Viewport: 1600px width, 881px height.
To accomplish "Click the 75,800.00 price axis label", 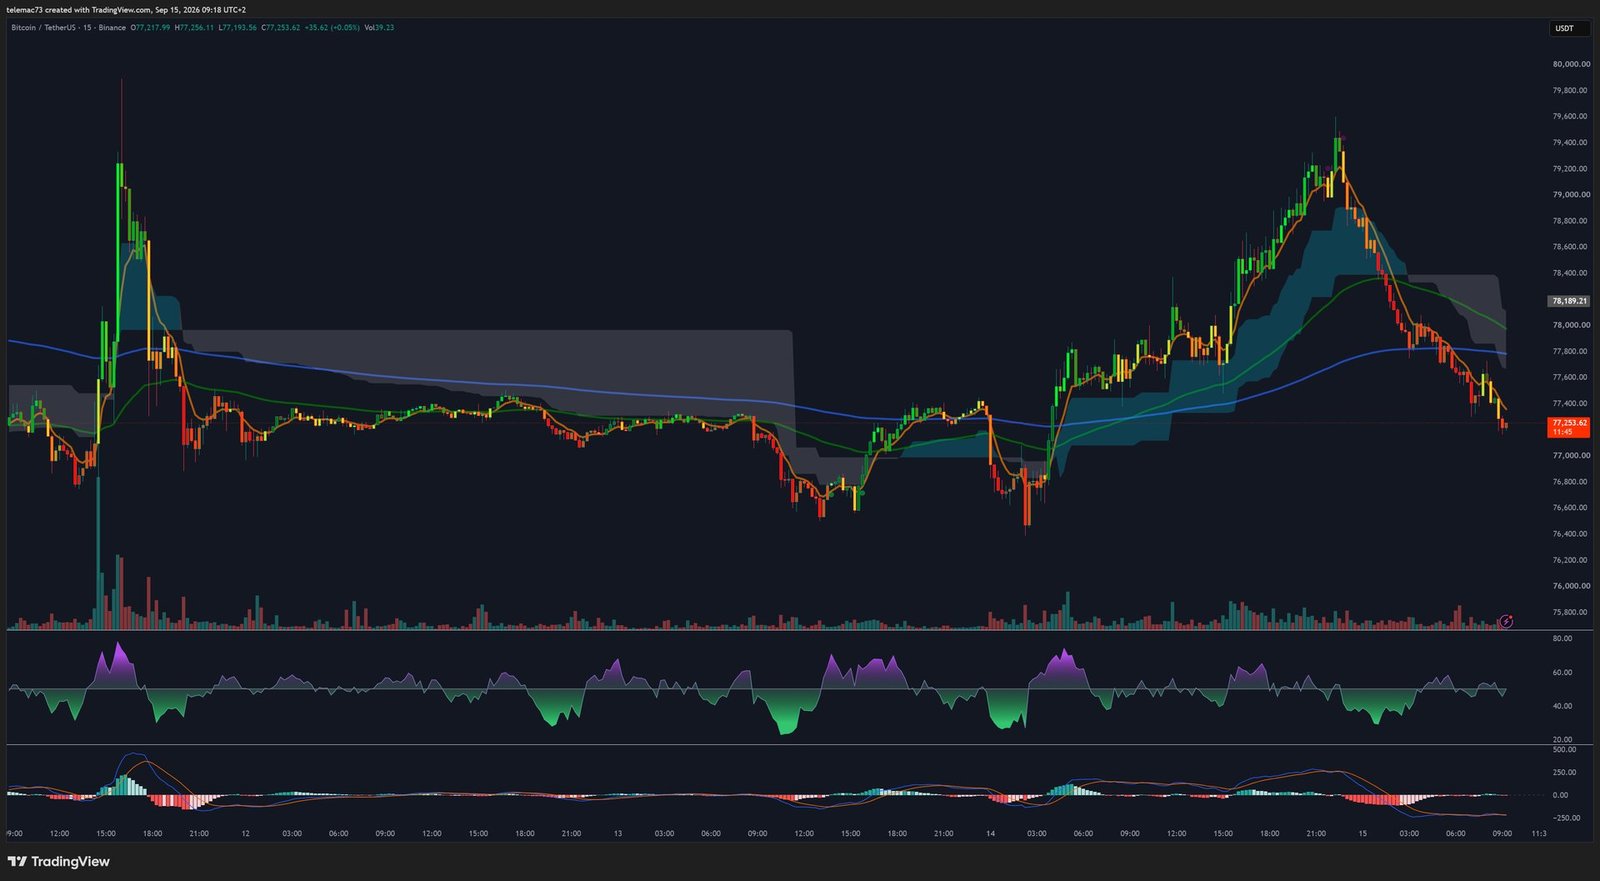I will pos(1571,612).
